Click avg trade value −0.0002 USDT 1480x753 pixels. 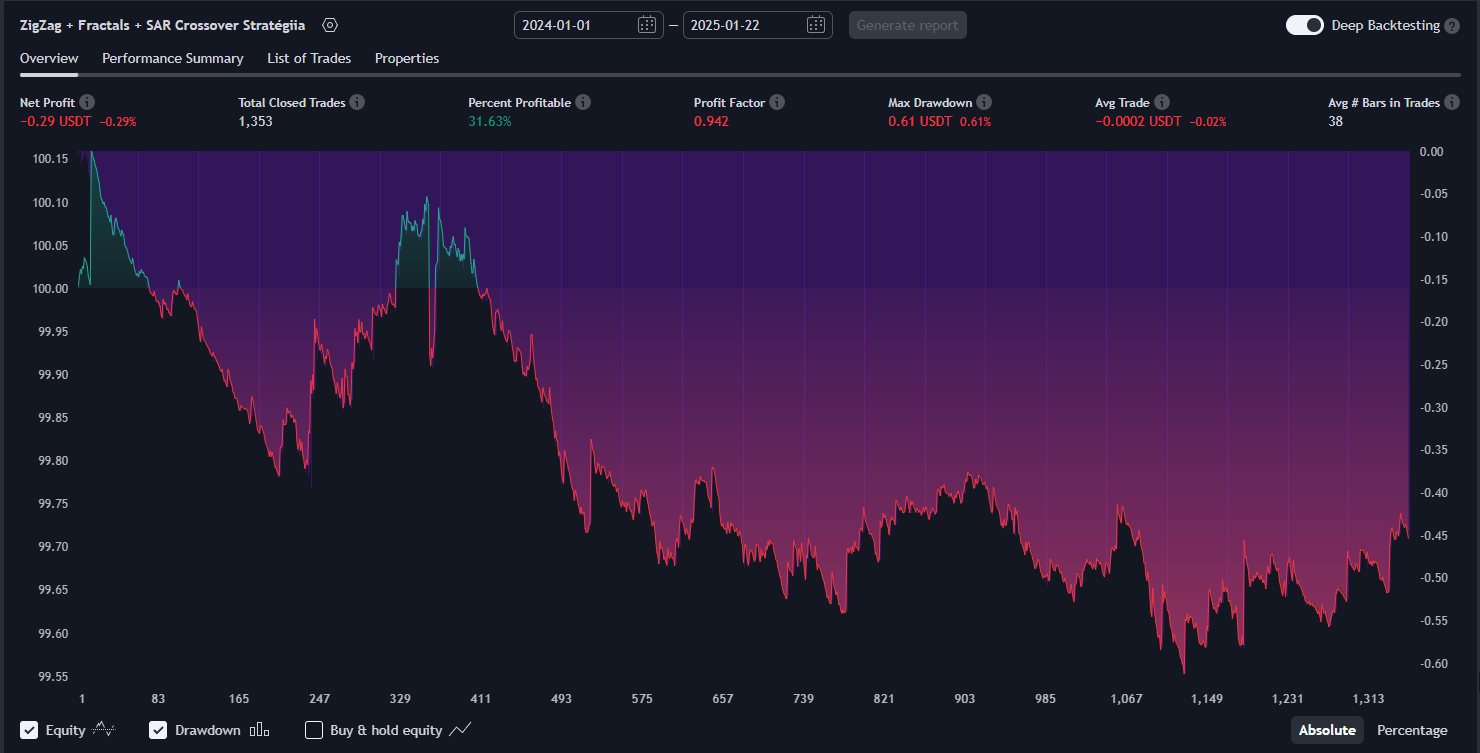point(1138,121)
